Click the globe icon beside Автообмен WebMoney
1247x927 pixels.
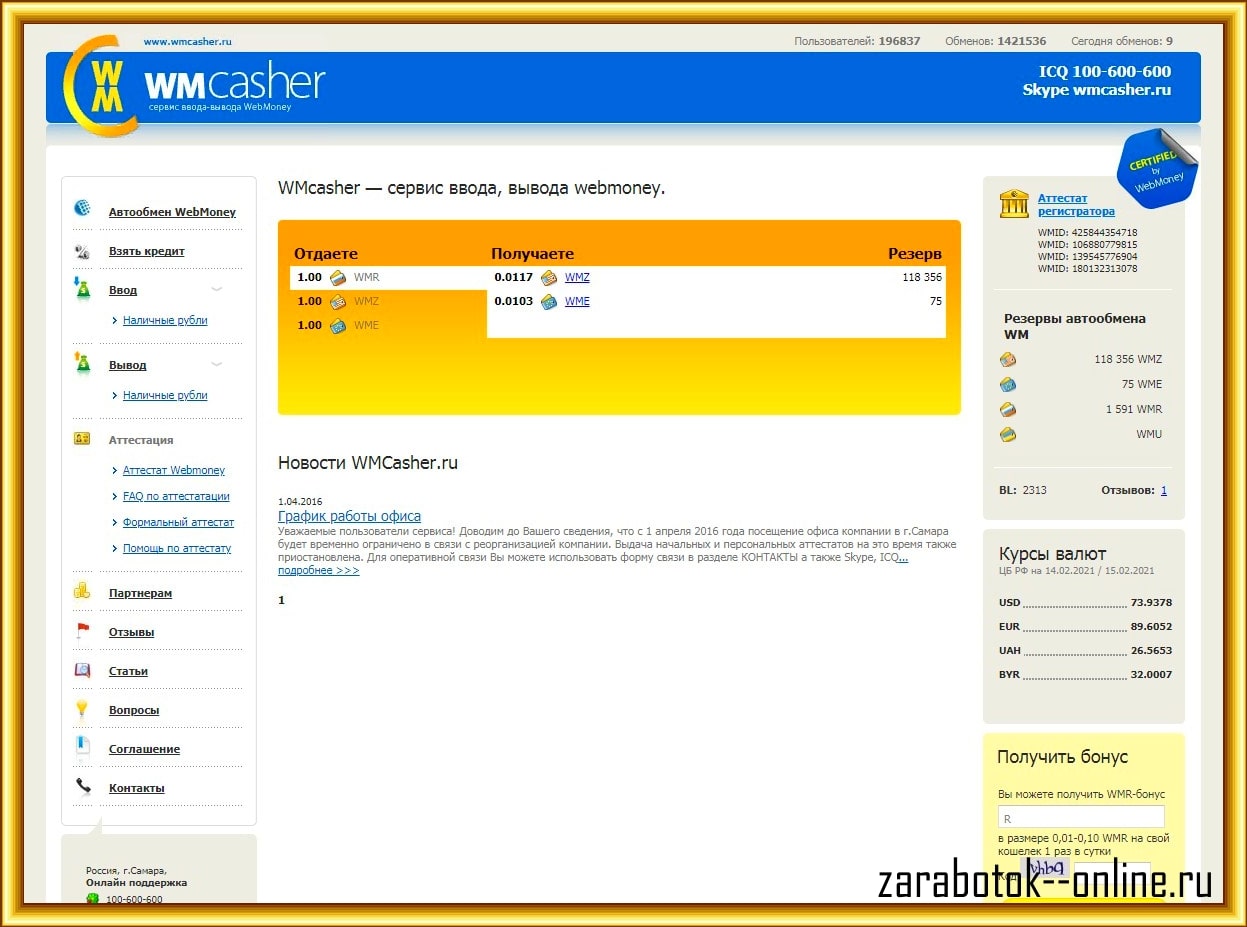(x=83, y=209)
